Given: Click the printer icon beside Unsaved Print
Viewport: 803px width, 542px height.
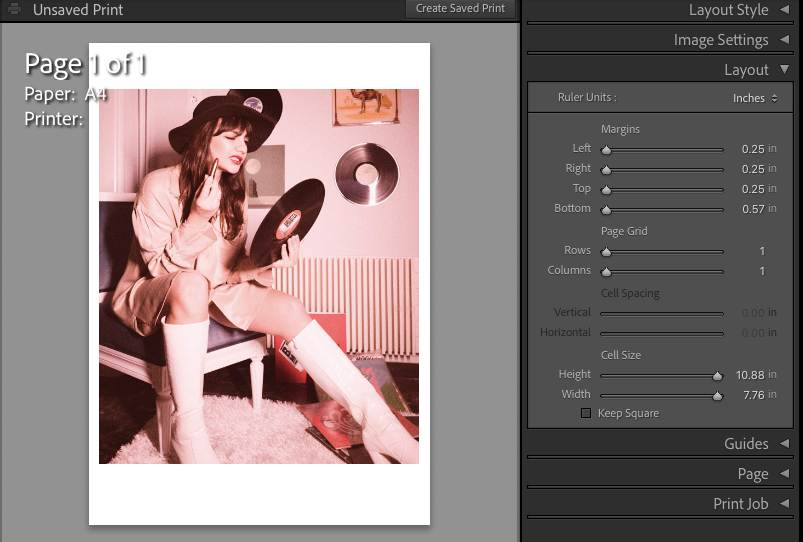Looking at the screenshot, I should point(14,9).
